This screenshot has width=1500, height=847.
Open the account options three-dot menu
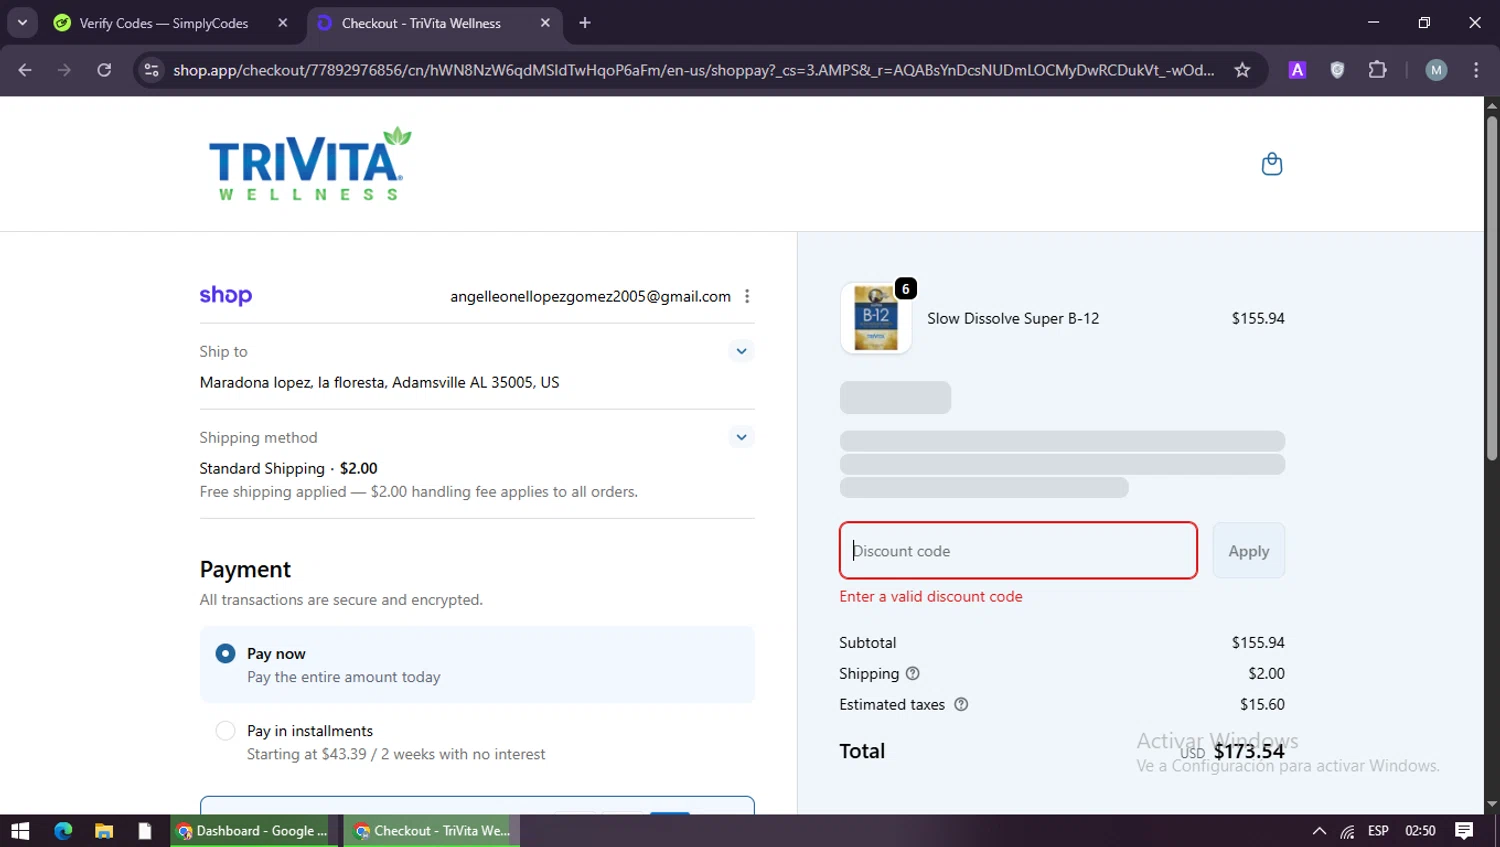pyautogui.click(x=747, y=296)
